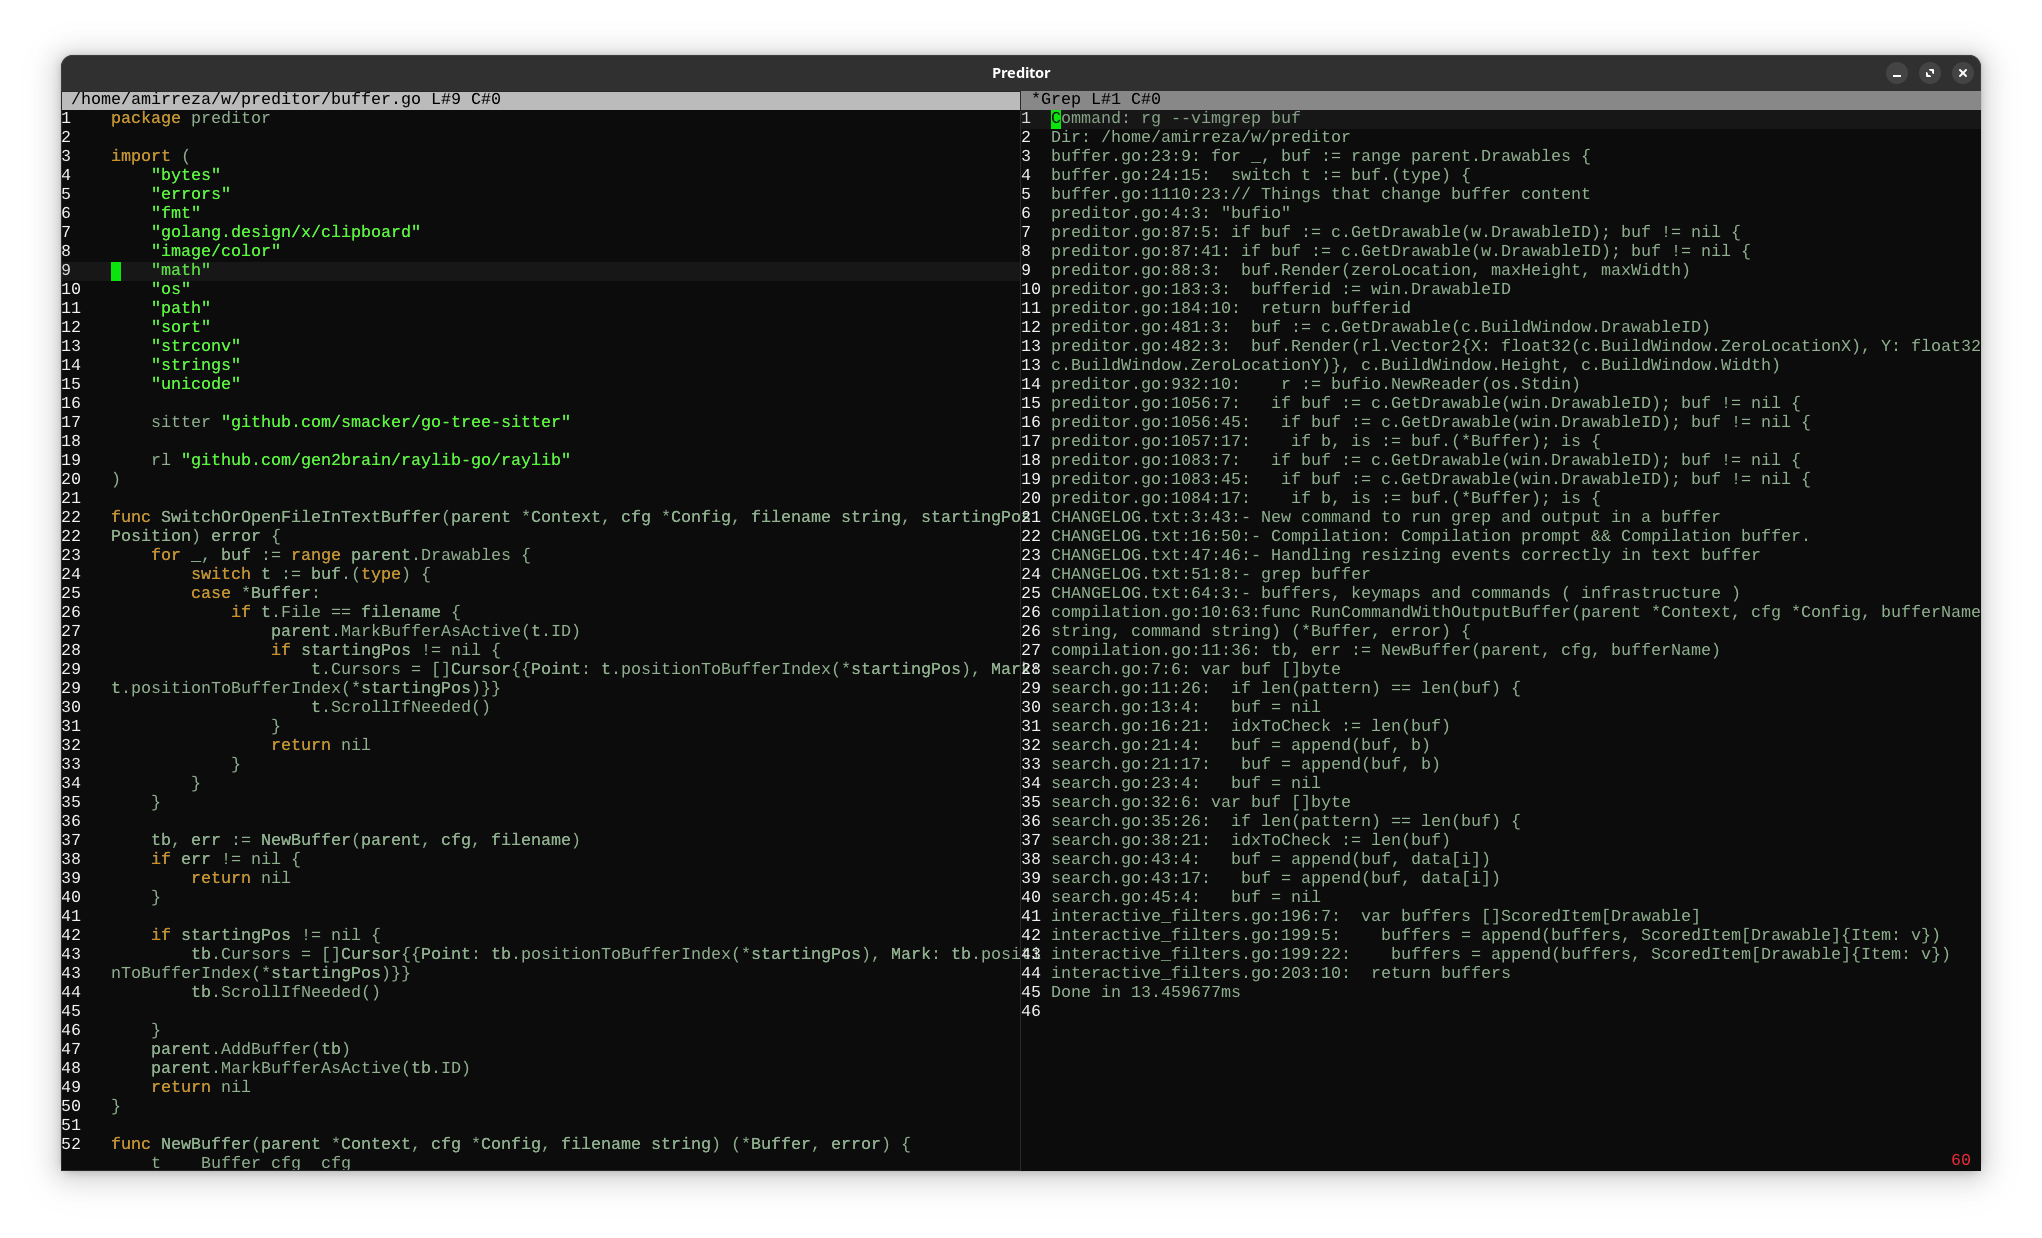Image resolution: width=2042 pixels, height=1238 pixels.
Task: Click the green cursor block on line 9
Action: pos(116,271)
